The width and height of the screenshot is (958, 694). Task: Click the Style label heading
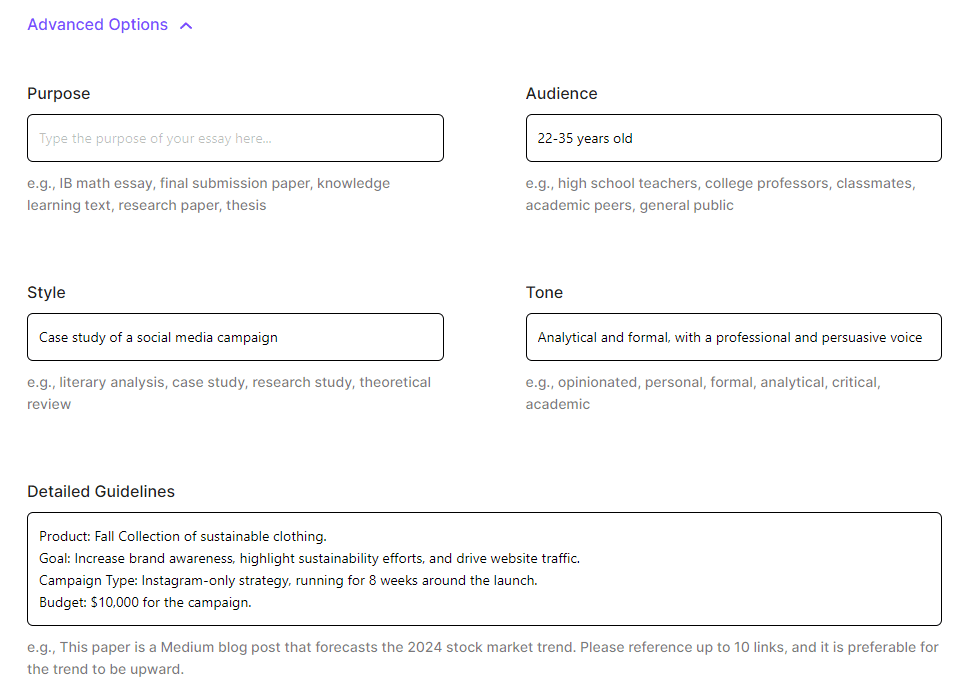(46, 293)
